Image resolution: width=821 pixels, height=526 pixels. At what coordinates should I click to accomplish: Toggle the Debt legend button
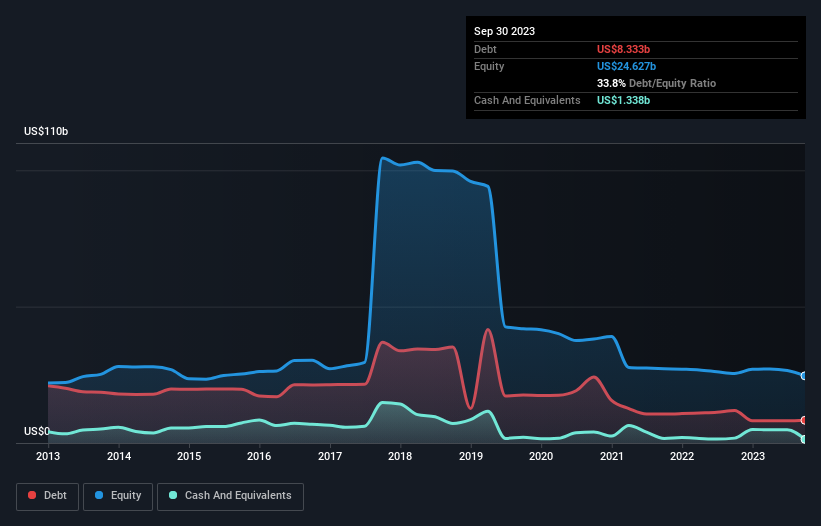click(x=47, y=496)
